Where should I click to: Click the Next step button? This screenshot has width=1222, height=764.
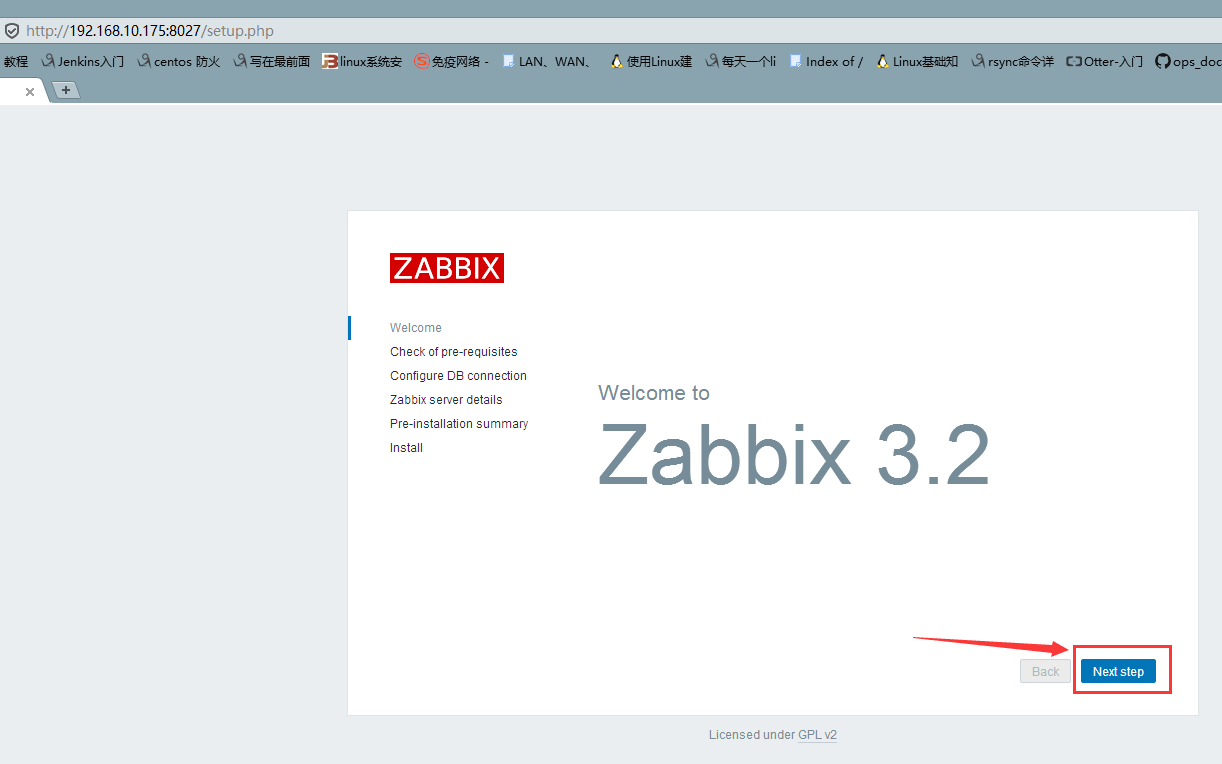click(x=1118, y=671)
